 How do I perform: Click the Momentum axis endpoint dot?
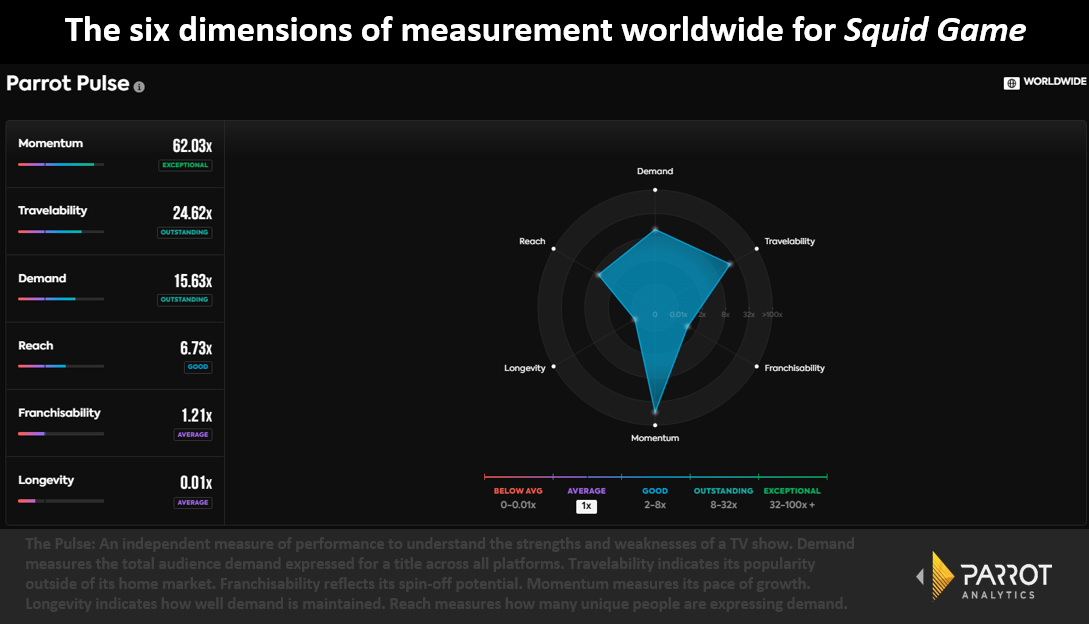pos(655,425)
